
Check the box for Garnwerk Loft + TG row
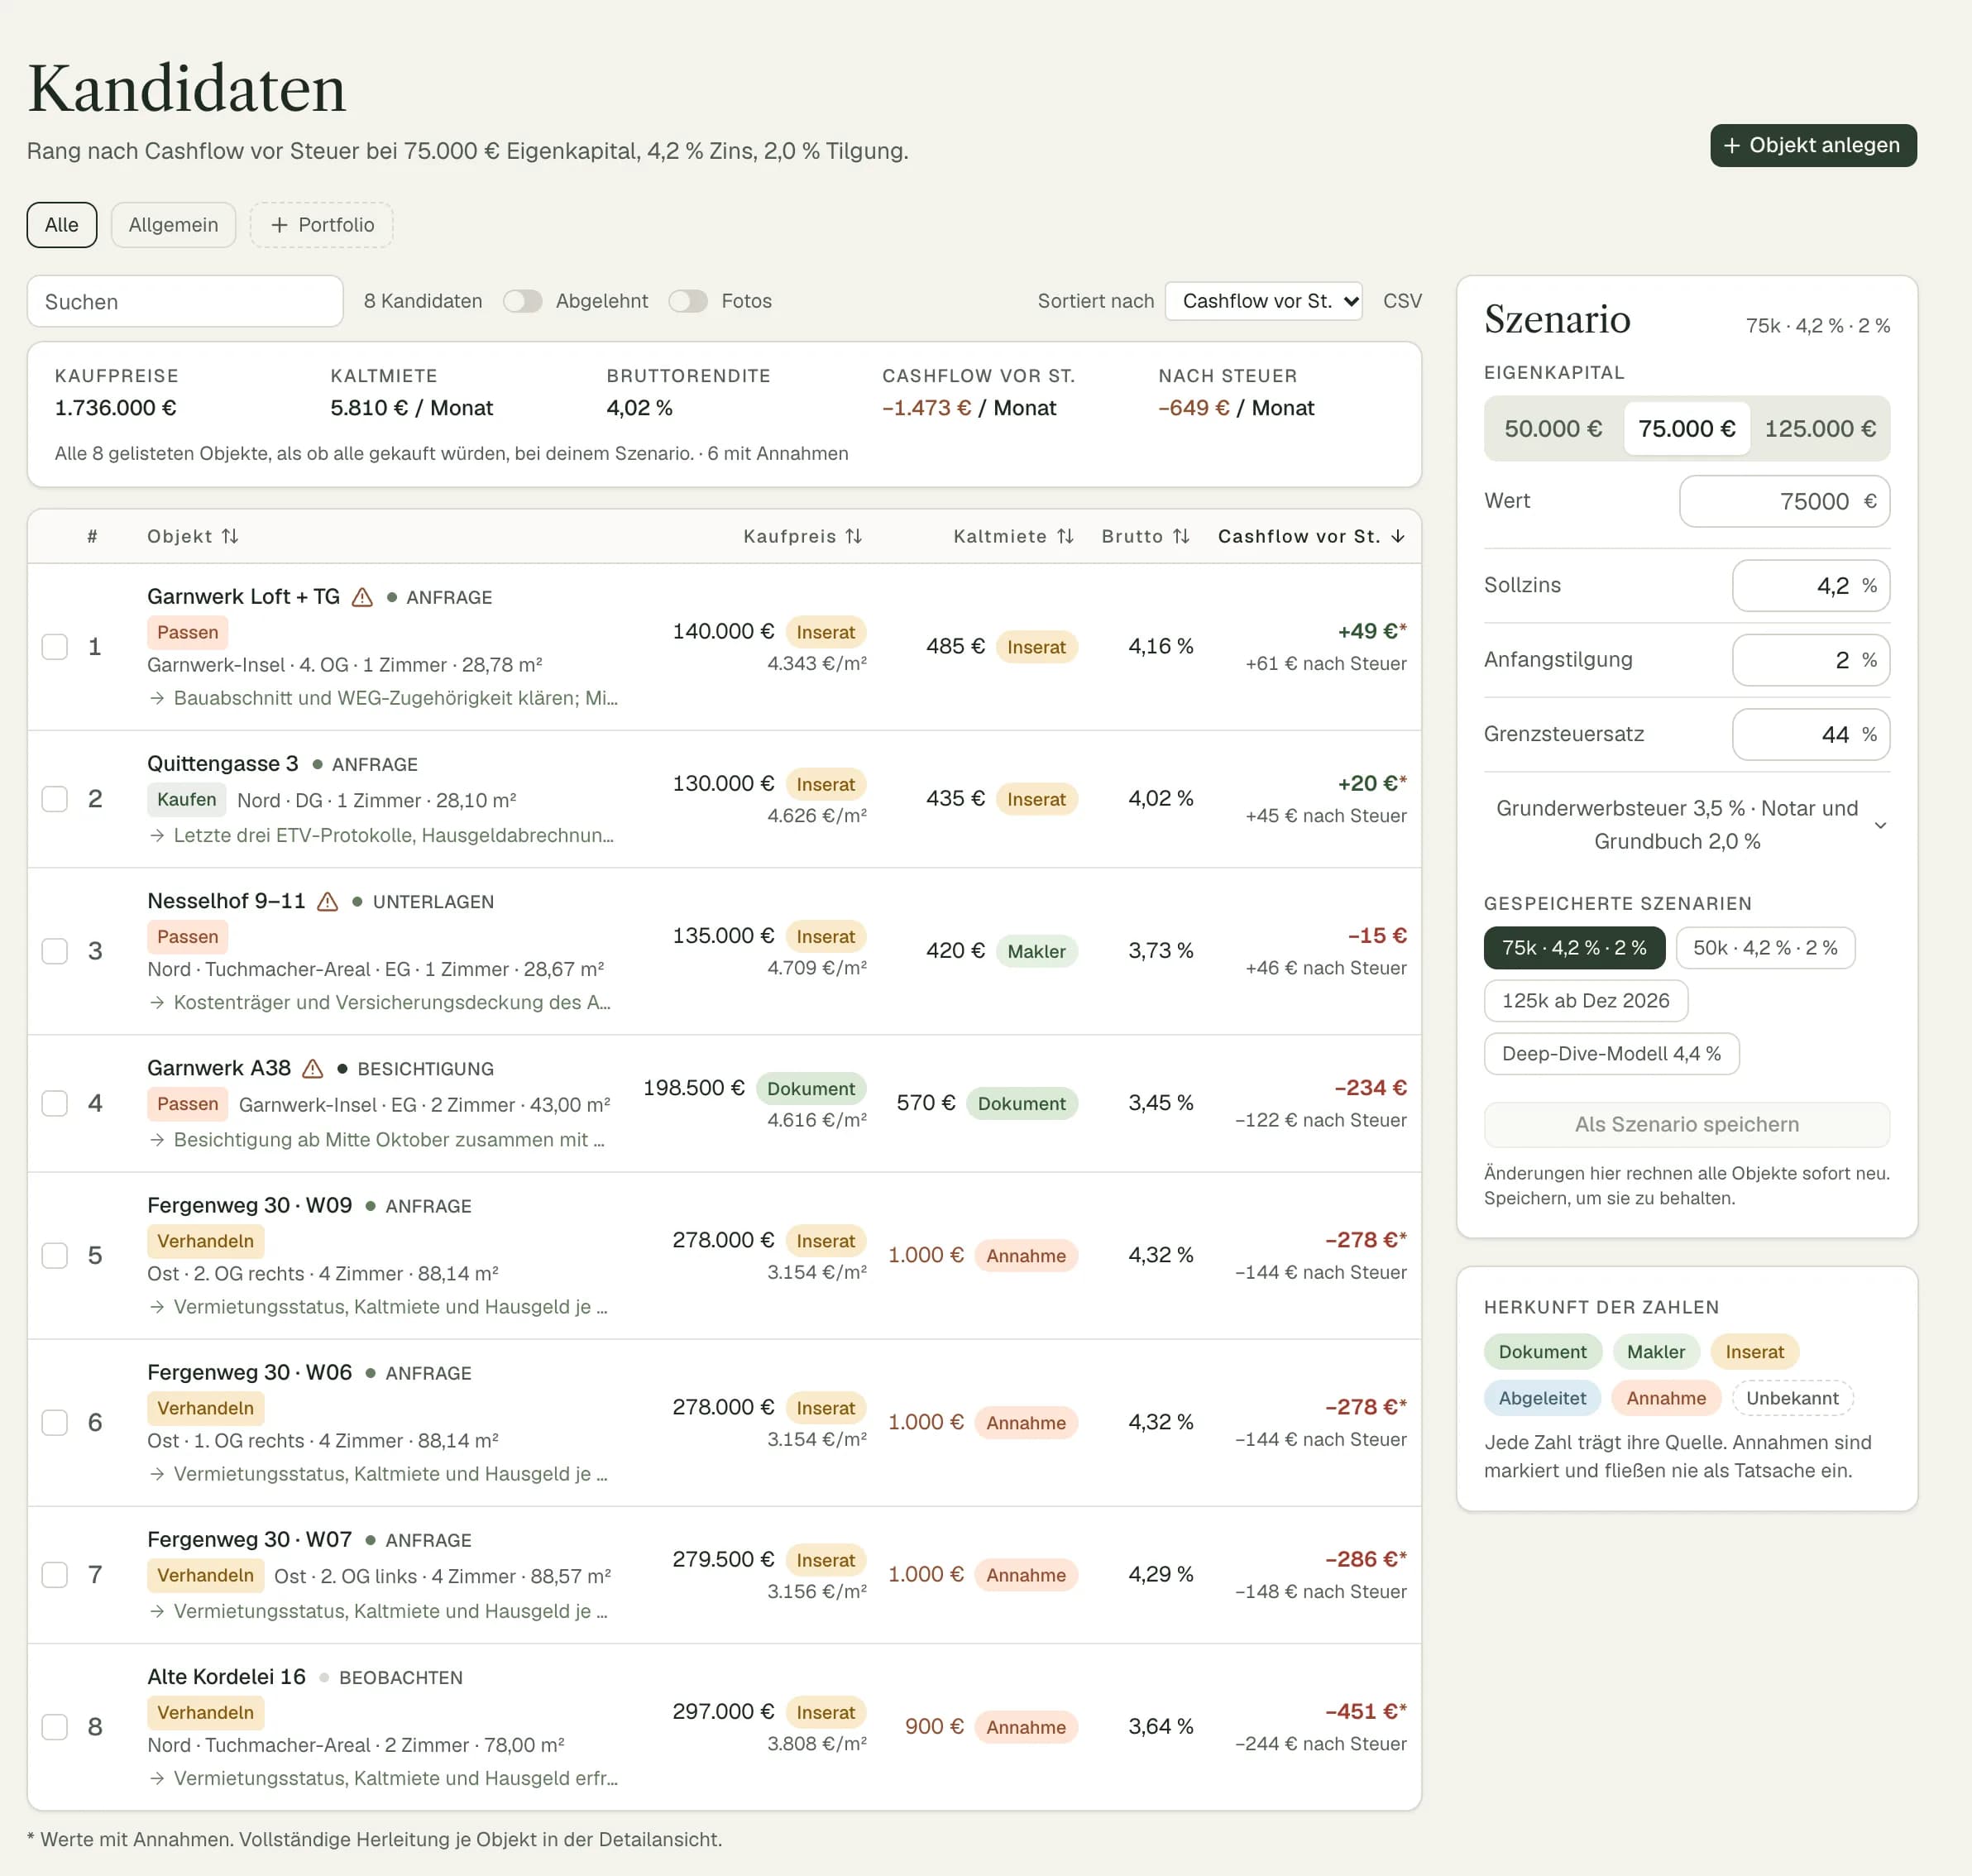55,646
